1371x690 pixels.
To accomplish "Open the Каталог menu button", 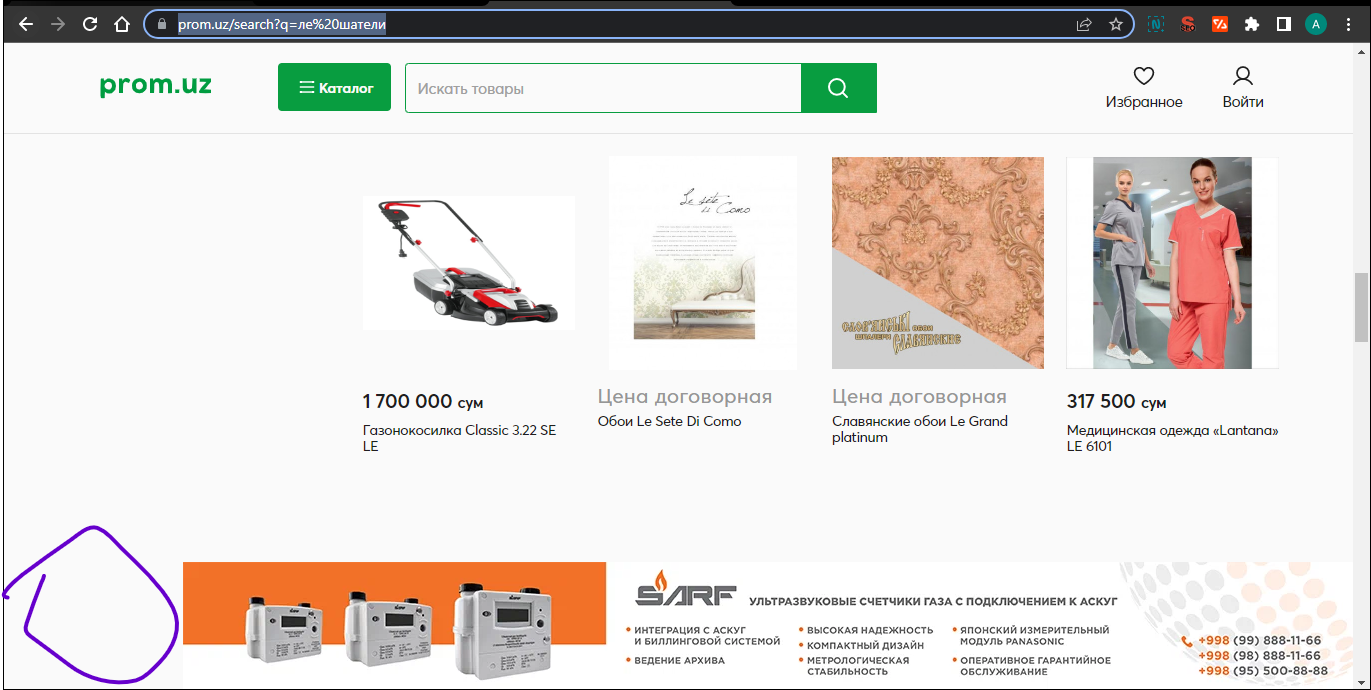I will click(334, 88).
